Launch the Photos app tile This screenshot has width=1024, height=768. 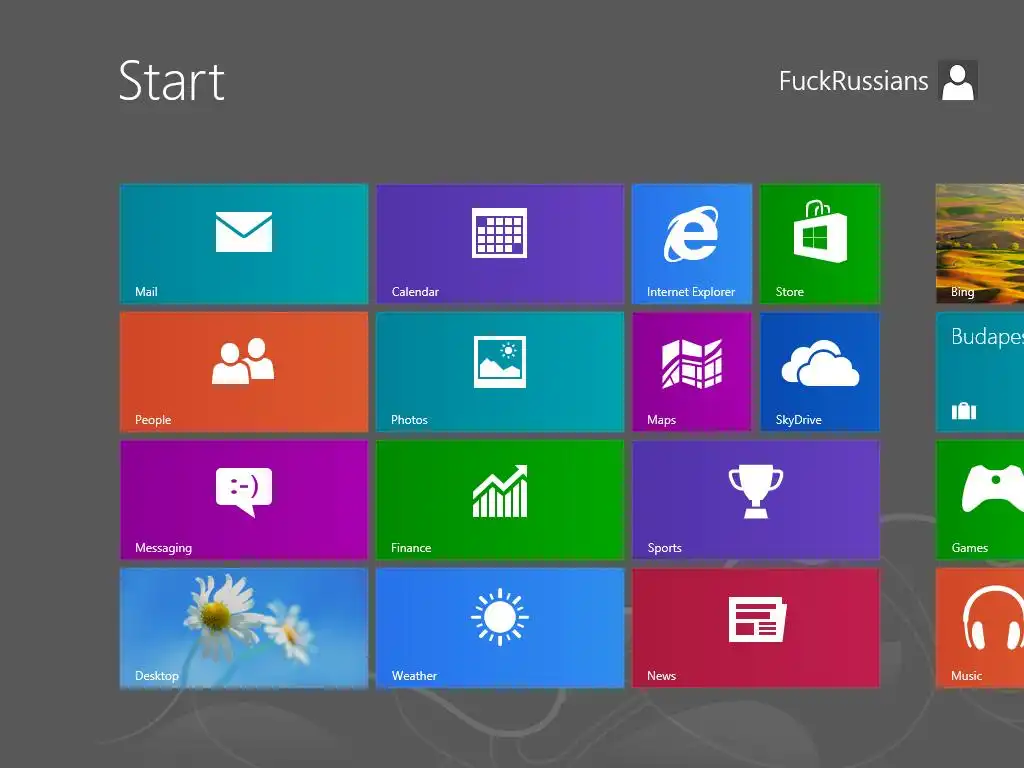point(500,372)
